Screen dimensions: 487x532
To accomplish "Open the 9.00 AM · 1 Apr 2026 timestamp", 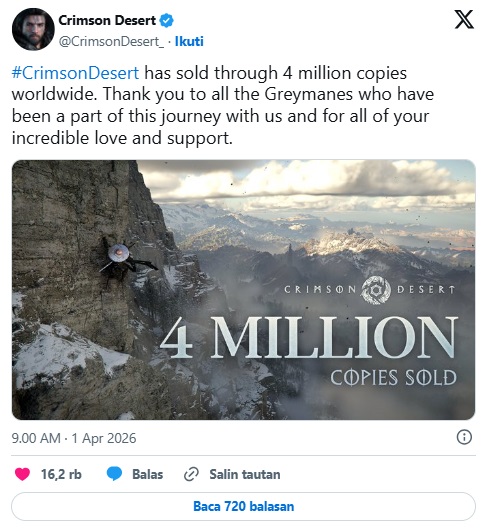I will 74,438.
